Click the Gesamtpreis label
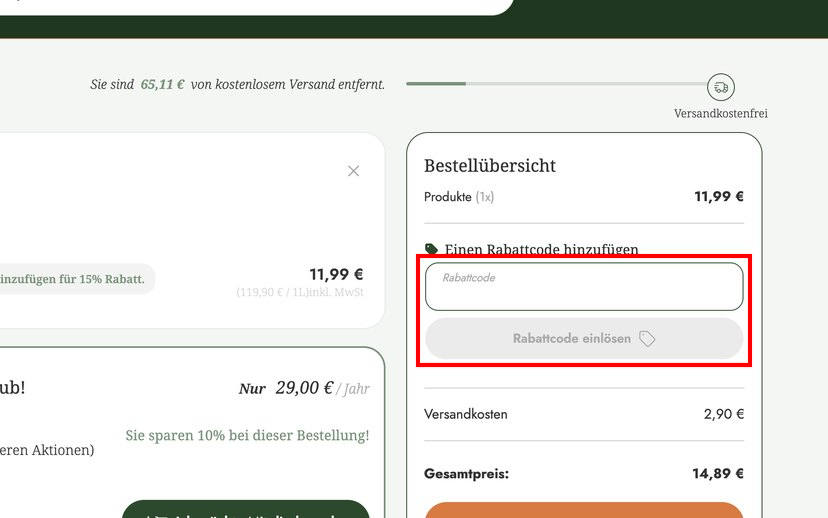This screenshot has width=828, height=518. (466, 474)
